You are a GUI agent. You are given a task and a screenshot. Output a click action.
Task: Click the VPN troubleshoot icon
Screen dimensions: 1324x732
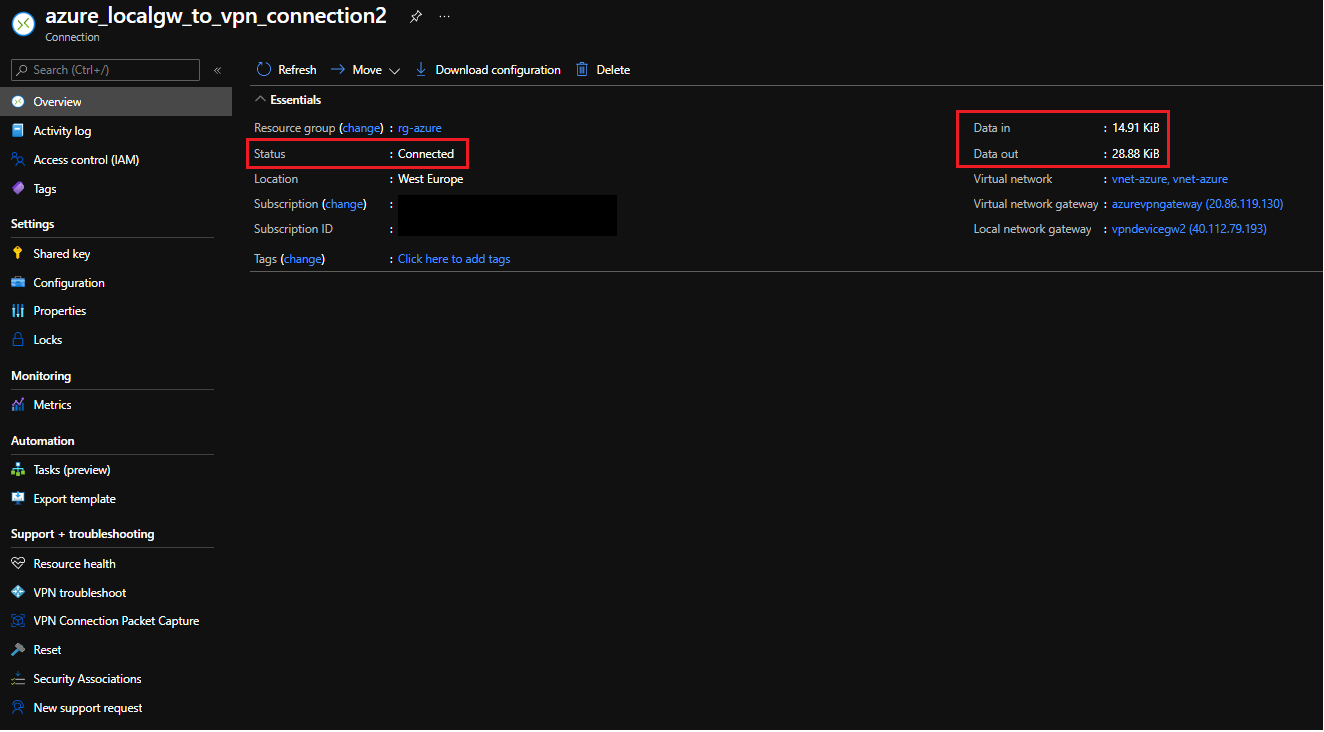[x=18, y=593]
